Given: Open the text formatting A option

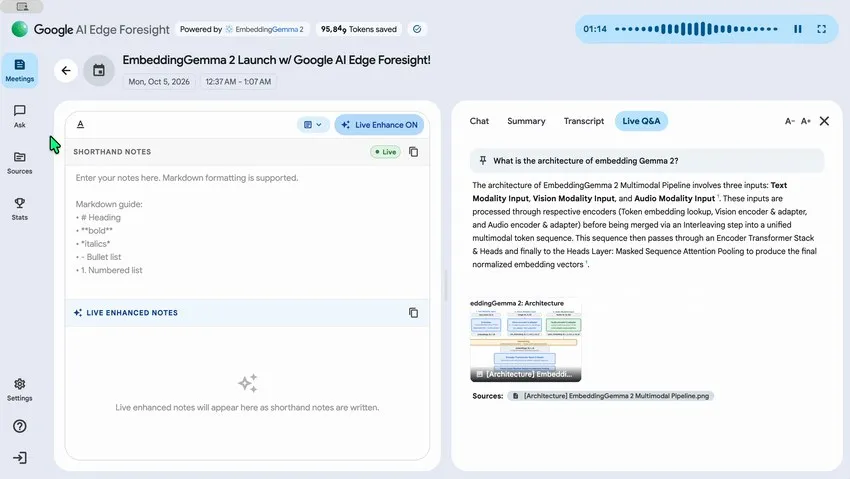Looking at the screenshot, I should 80,125.
